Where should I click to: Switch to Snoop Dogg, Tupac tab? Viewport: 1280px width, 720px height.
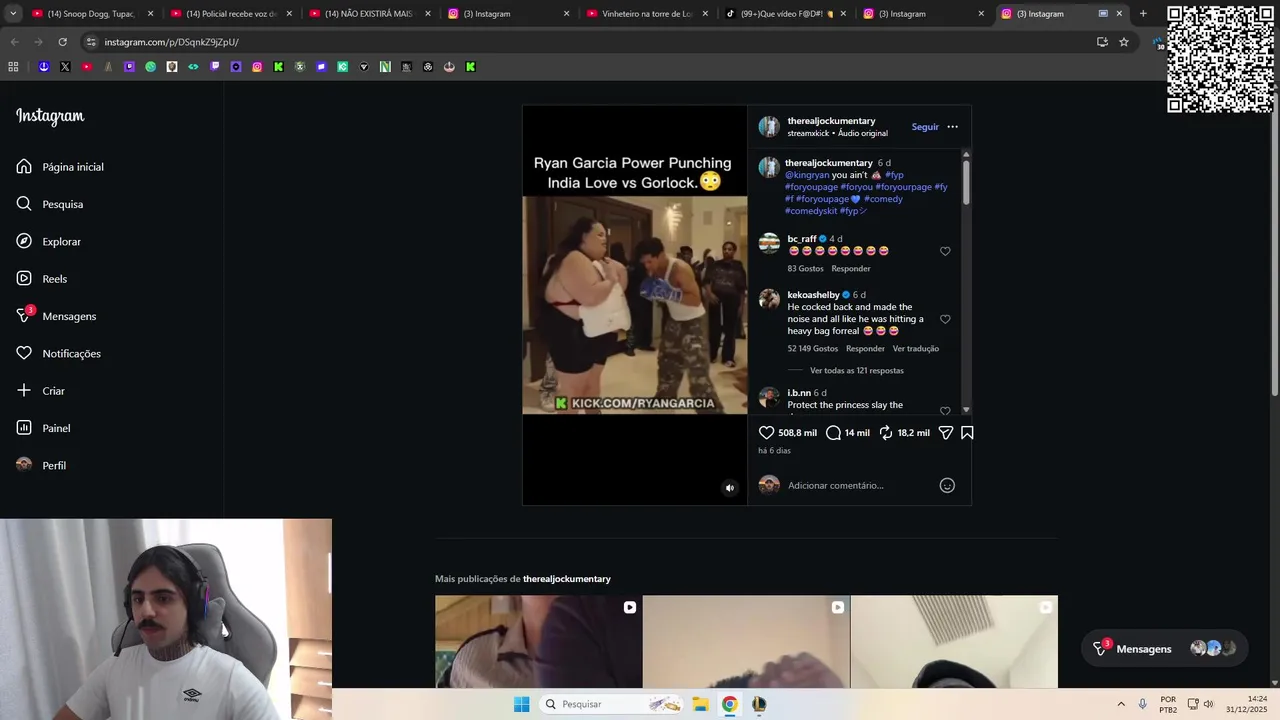coord(91,14)
